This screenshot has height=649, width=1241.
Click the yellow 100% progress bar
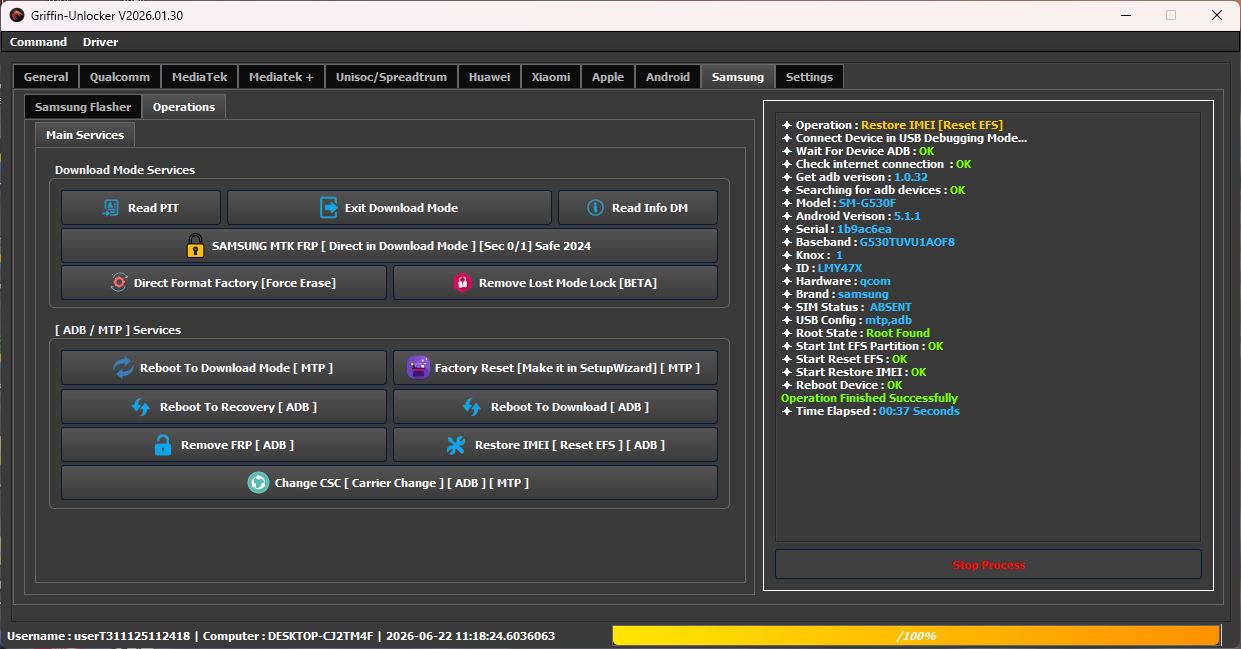916,635
